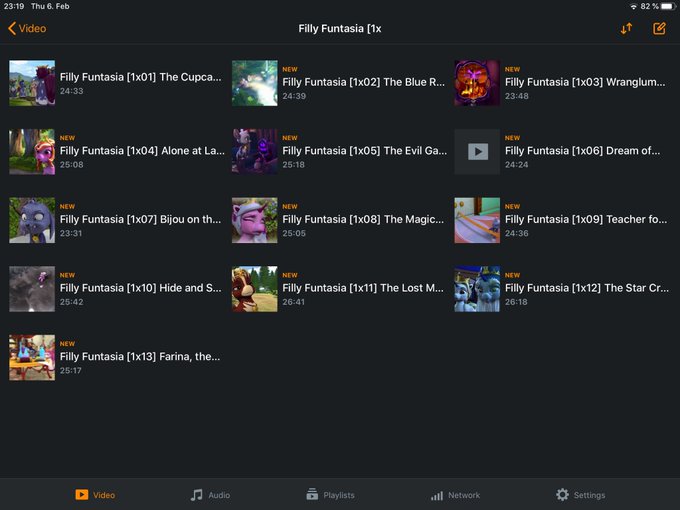Open thumbnail of episode 1x10 Hide and S...
Viewport: 680px width, 510px height.
point(32,289)
